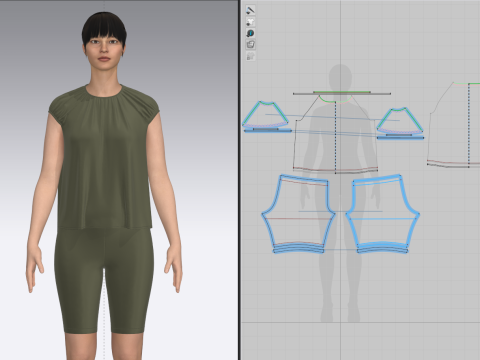Select the hem band below right shorts pattern

[x=382, y=250]
